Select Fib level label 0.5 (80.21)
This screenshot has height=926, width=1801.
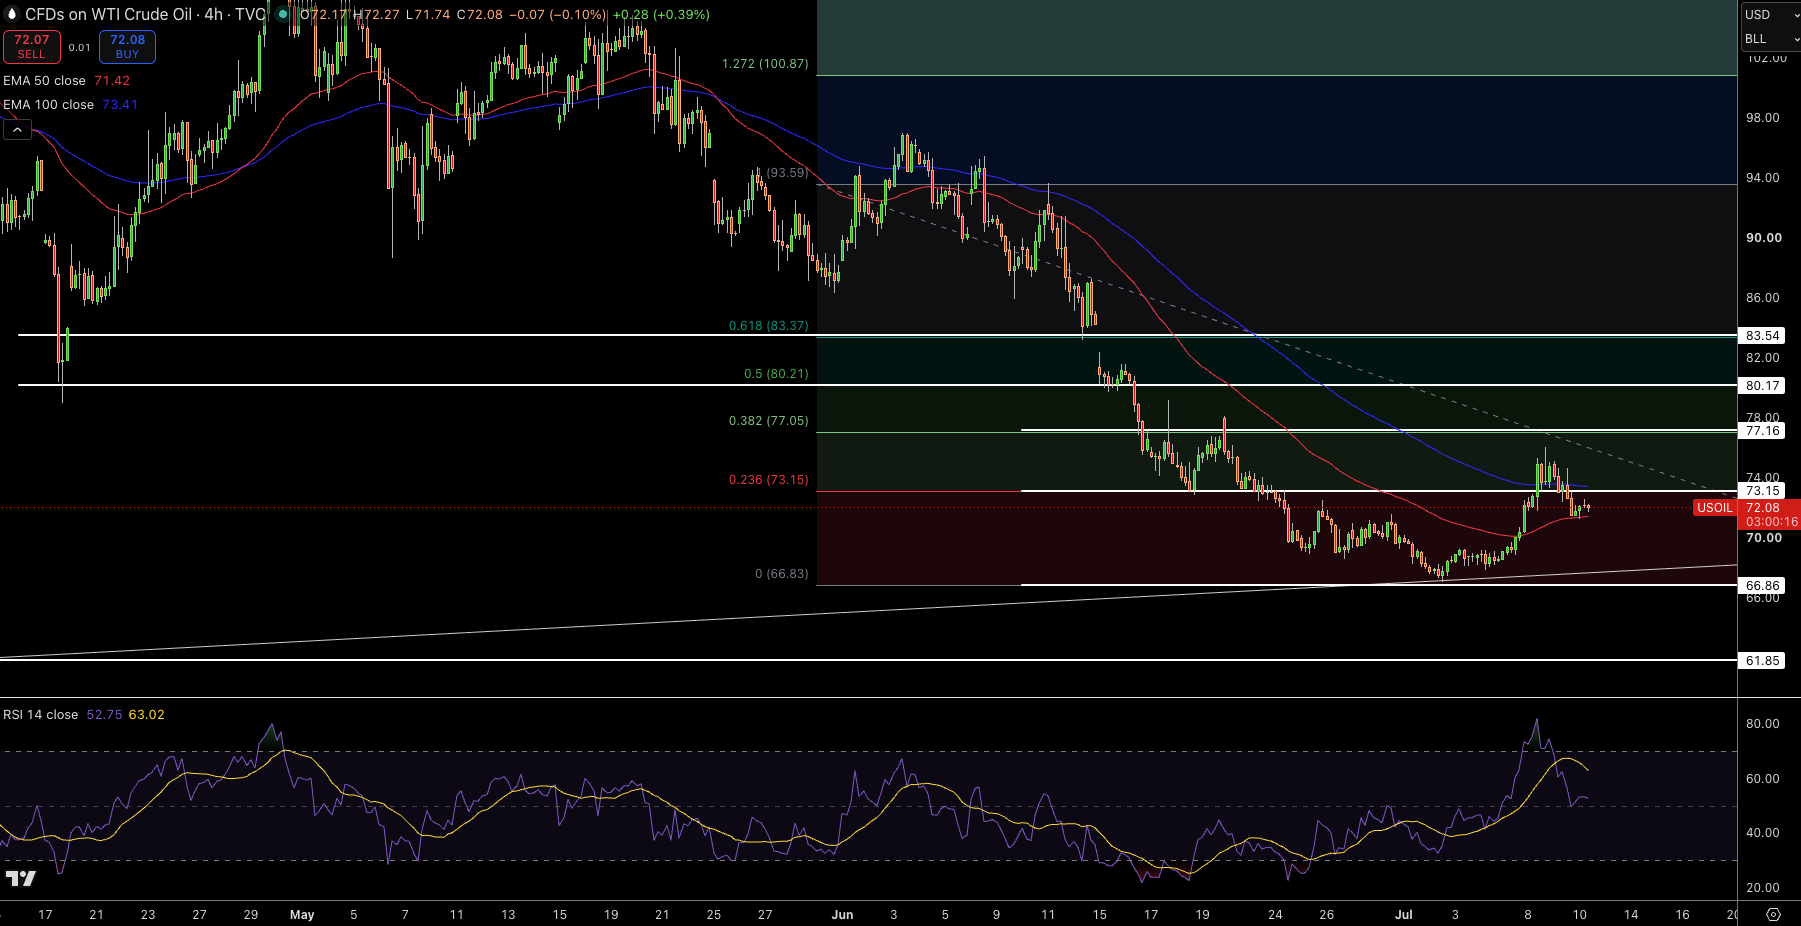776,373
